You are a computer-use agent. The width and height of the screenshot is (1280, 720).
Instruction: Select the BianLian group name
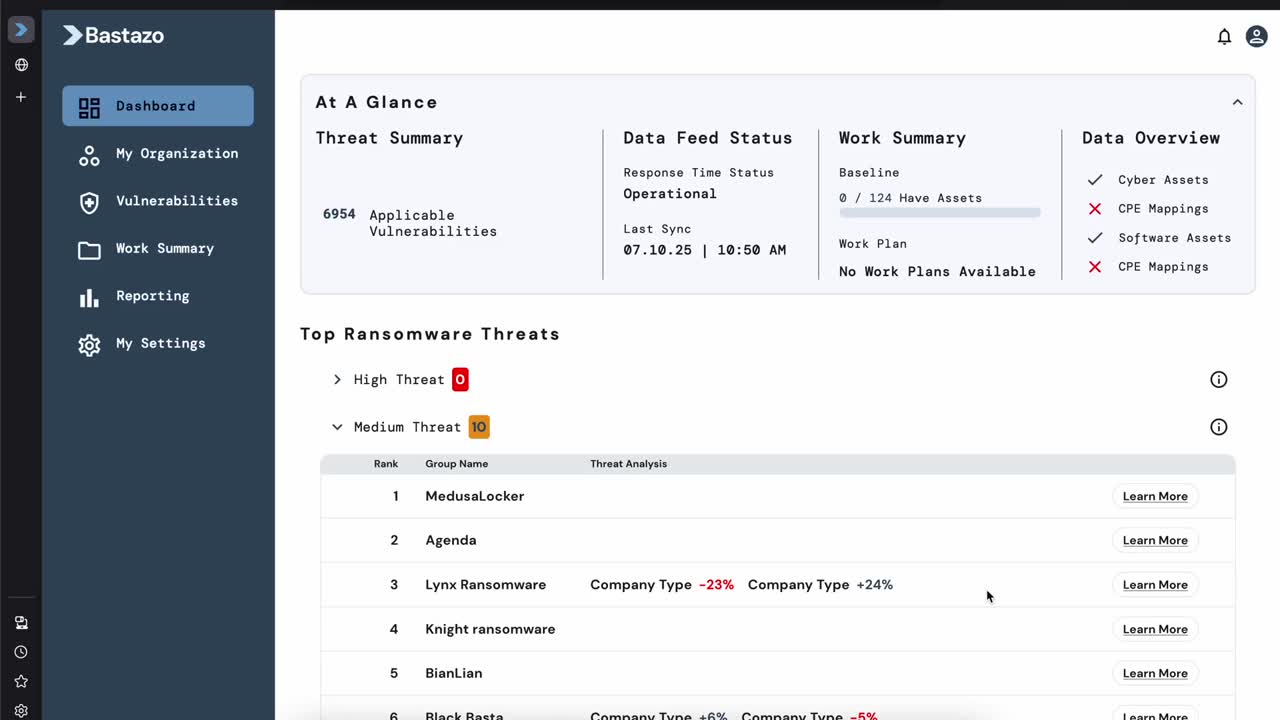coord(454,673)
